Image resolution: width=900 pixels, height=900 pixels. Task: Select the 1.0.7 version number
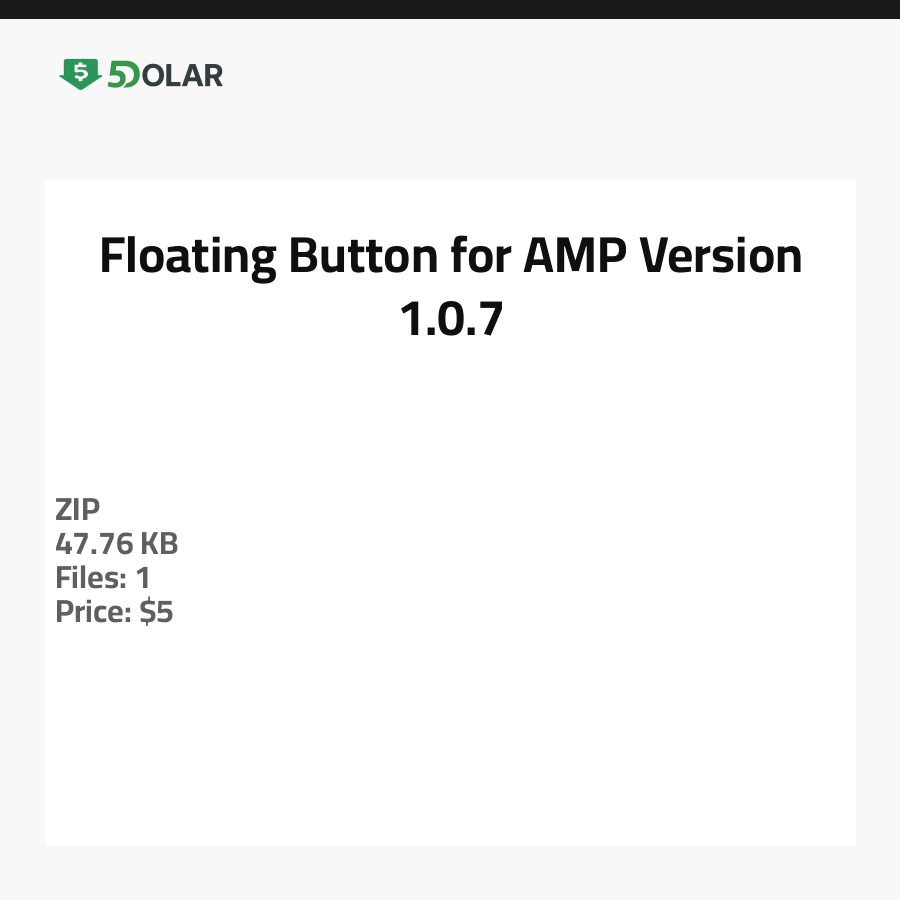pyautogui.click(x=450, y=320)
